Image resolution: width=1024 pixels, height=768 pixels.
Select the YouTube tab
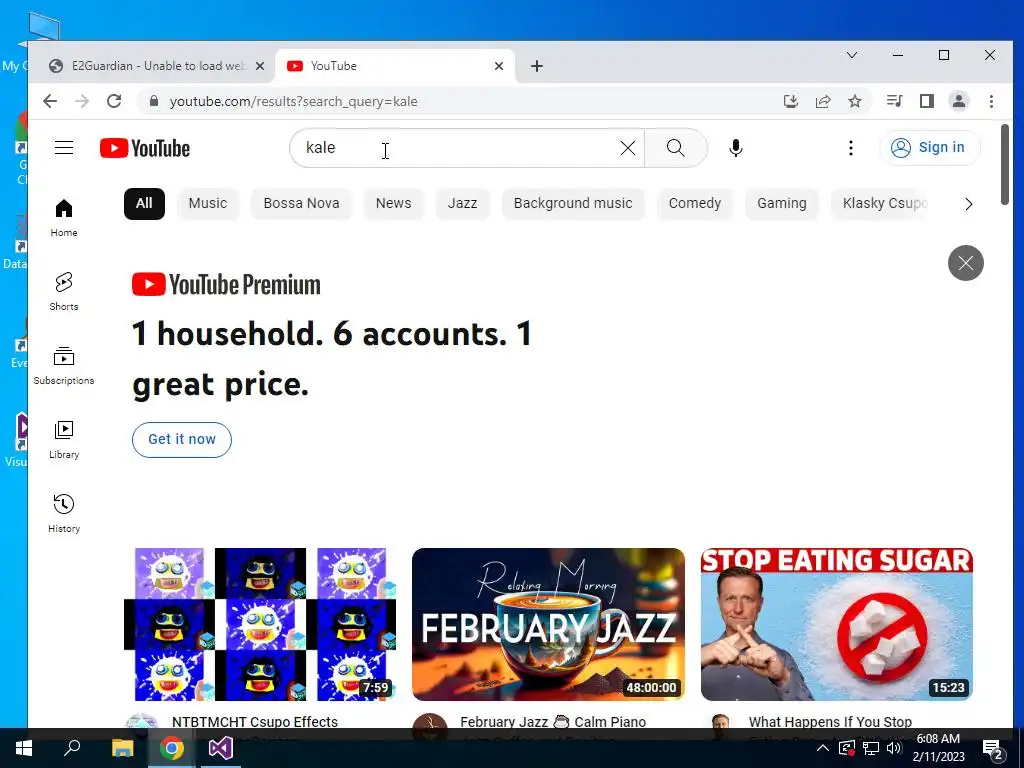point(395,66)
